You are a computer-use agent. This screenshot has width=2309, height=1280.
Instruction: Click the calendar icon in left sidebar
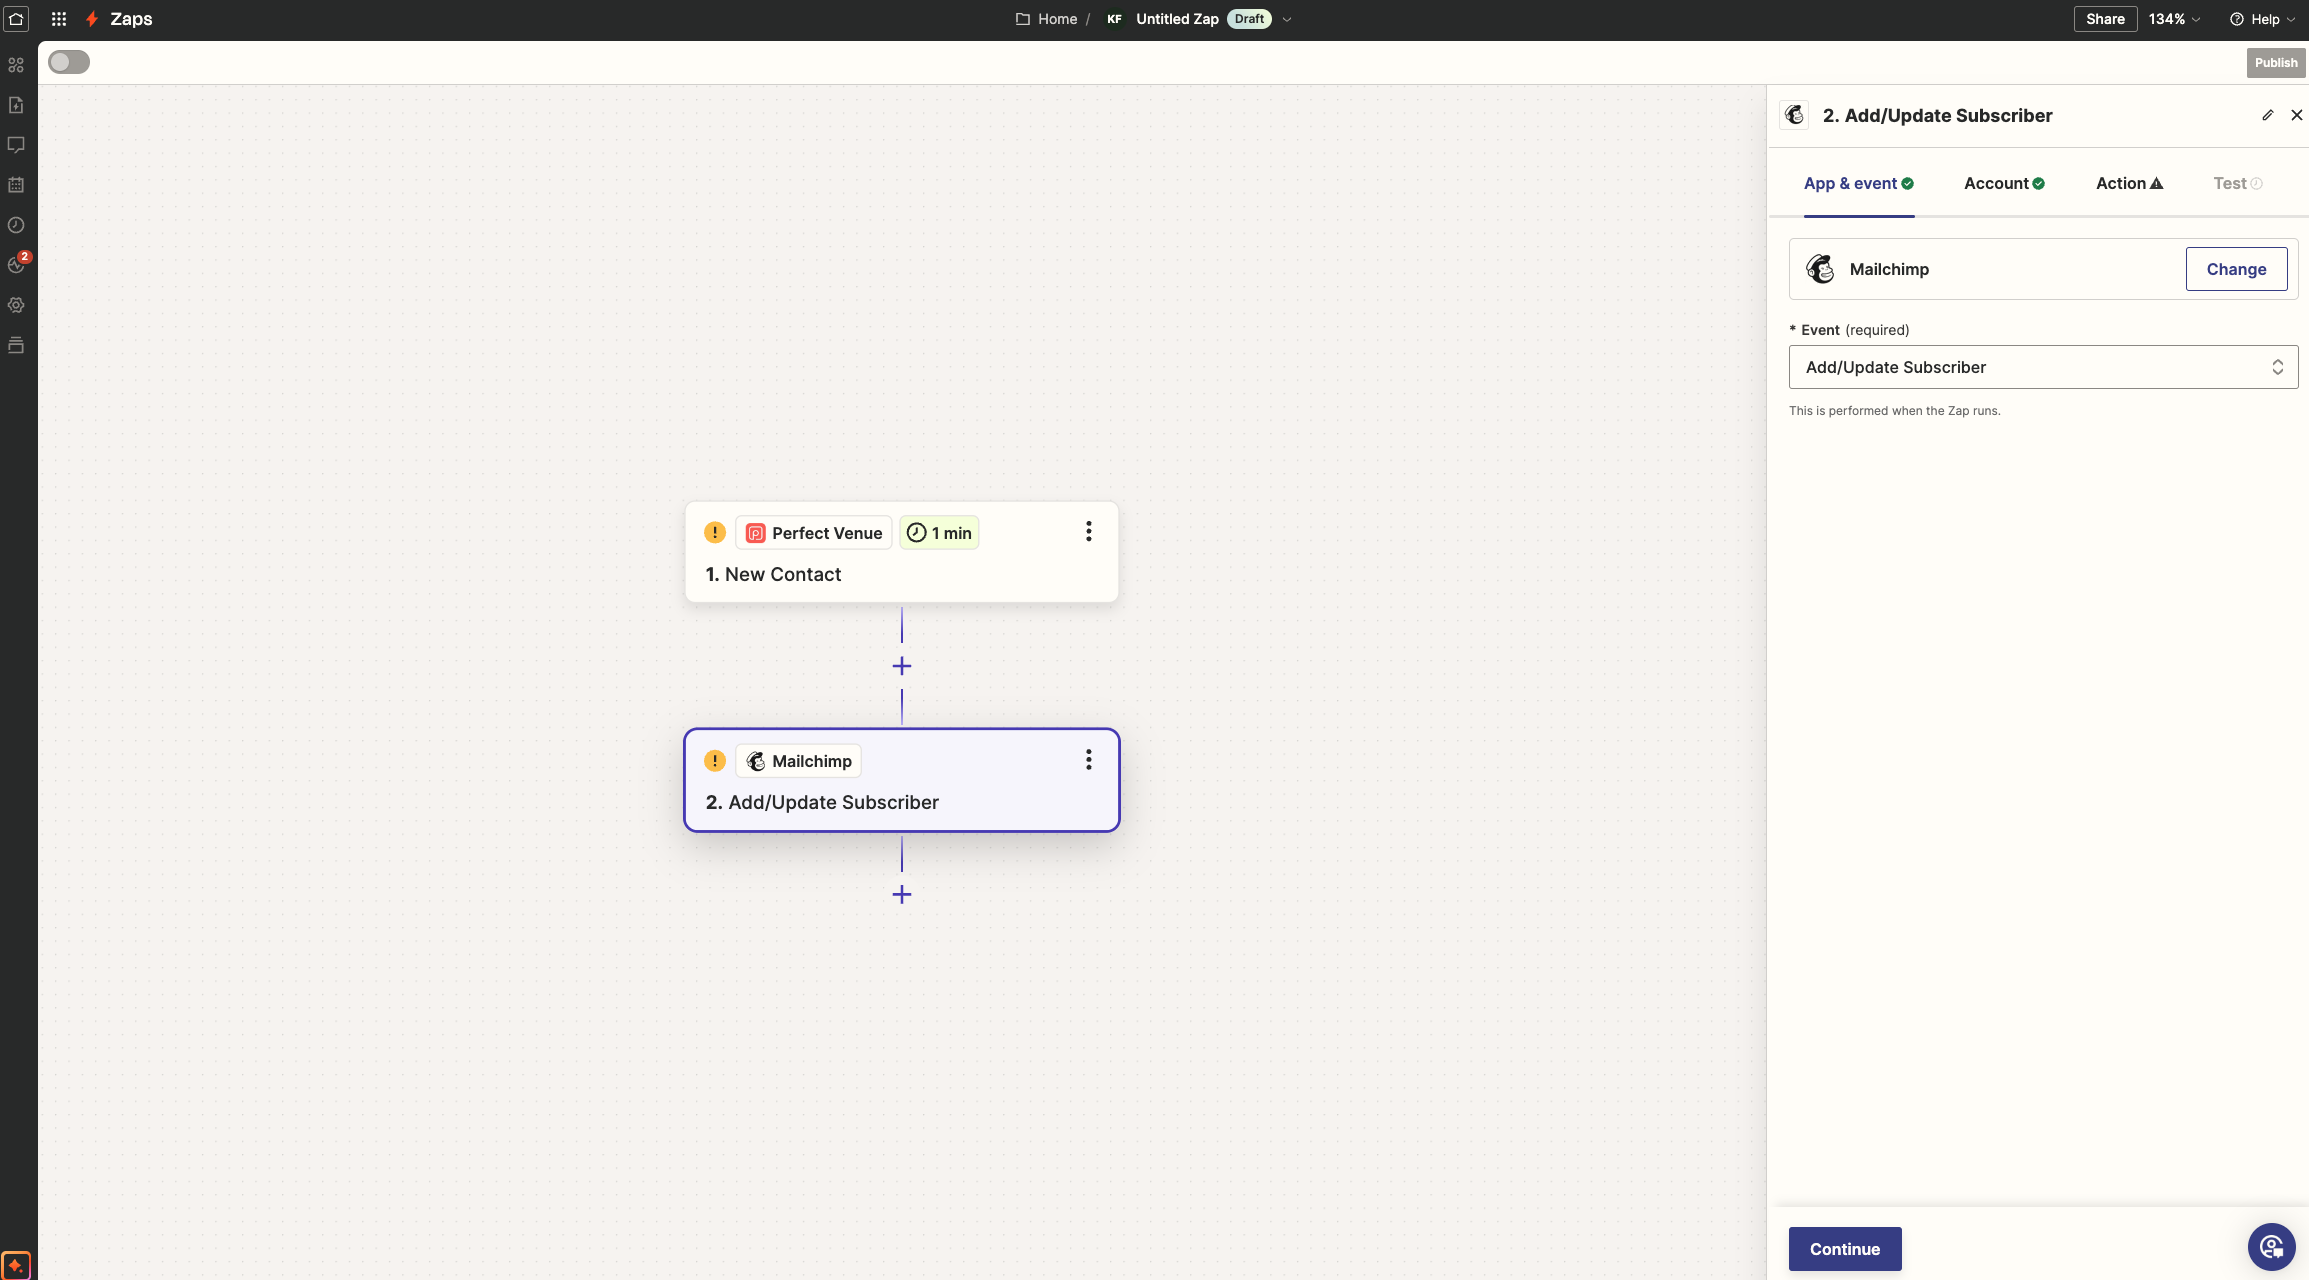point(16,185)
